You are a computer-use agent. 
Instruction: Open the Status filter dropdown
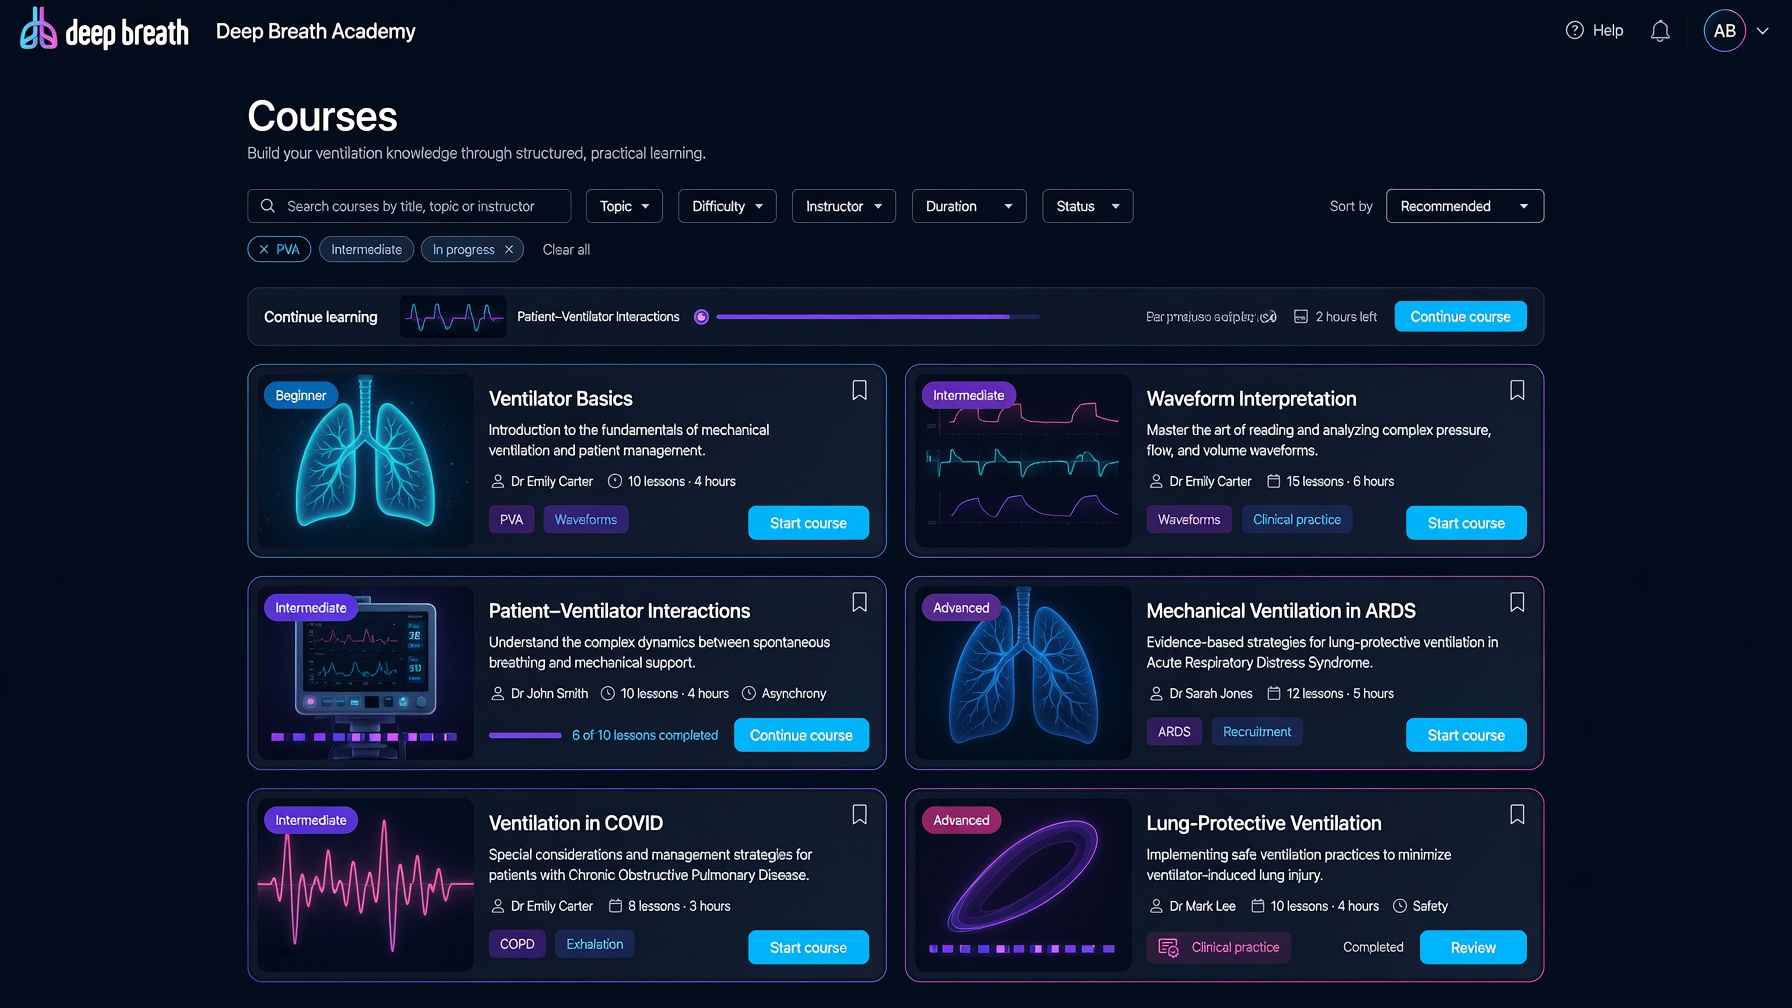click(1087, 206)
